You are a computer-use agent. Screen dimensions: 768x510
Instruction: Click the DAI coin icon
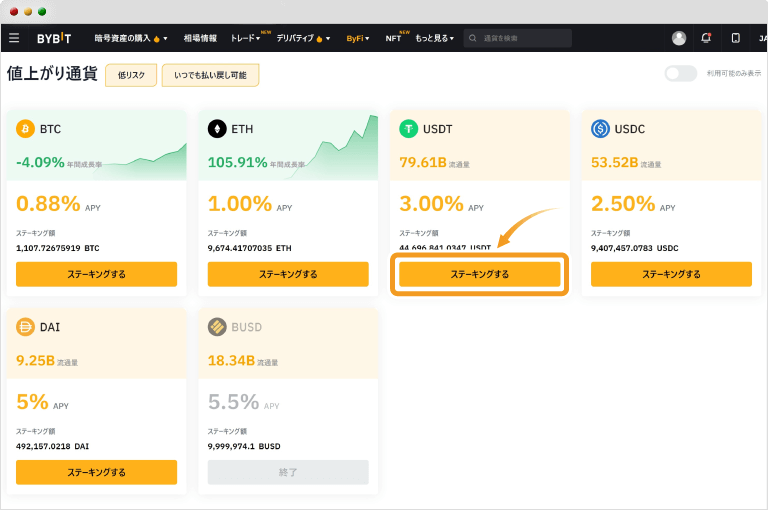pyautogui.click(x=25, y=327)
